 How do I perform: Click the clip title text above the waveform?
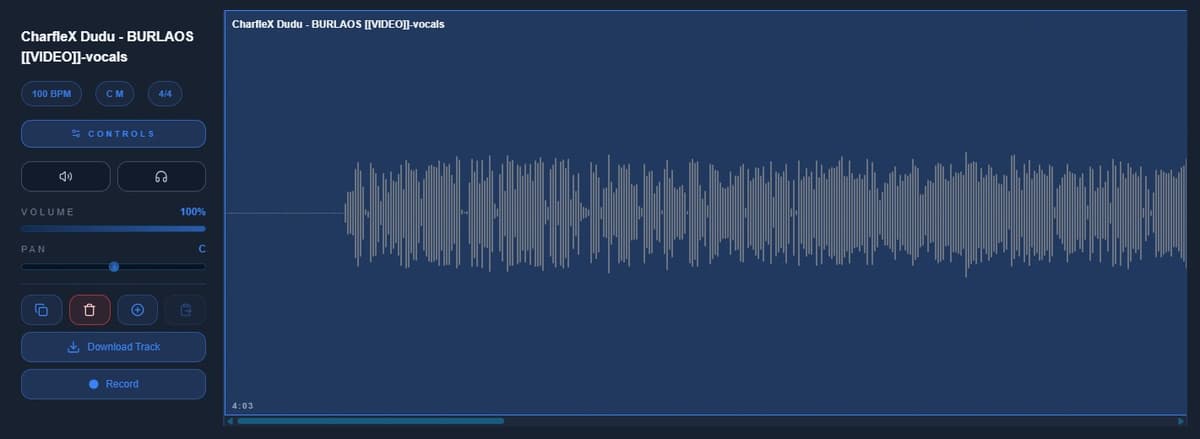click(x=338, y=24)
